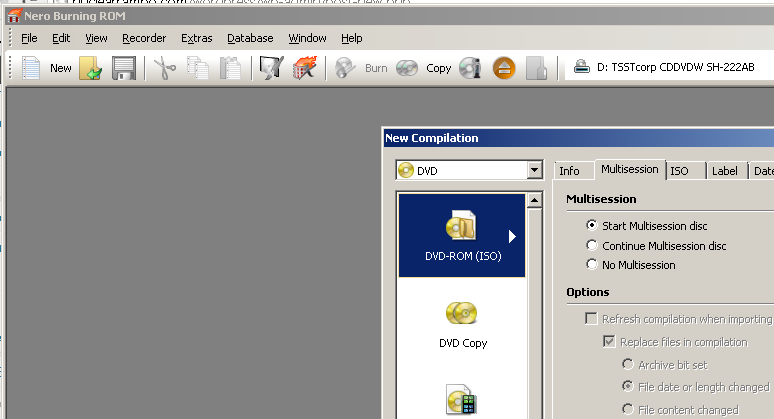Viewport: 774px width, 419px height.
Task: Open the Recorder menu
Action: (144, 38)
